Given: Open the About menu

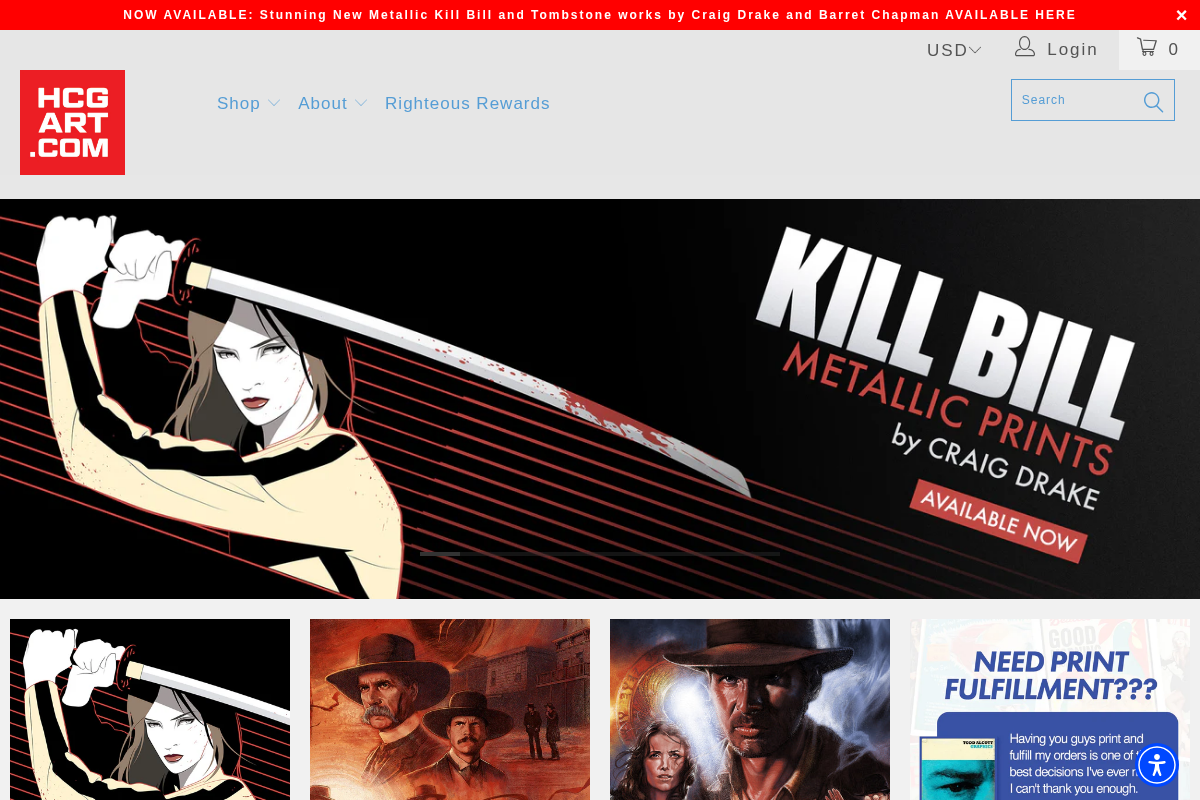Looking at the screenshot, I should pyautogui.click(x=322, y=103).
